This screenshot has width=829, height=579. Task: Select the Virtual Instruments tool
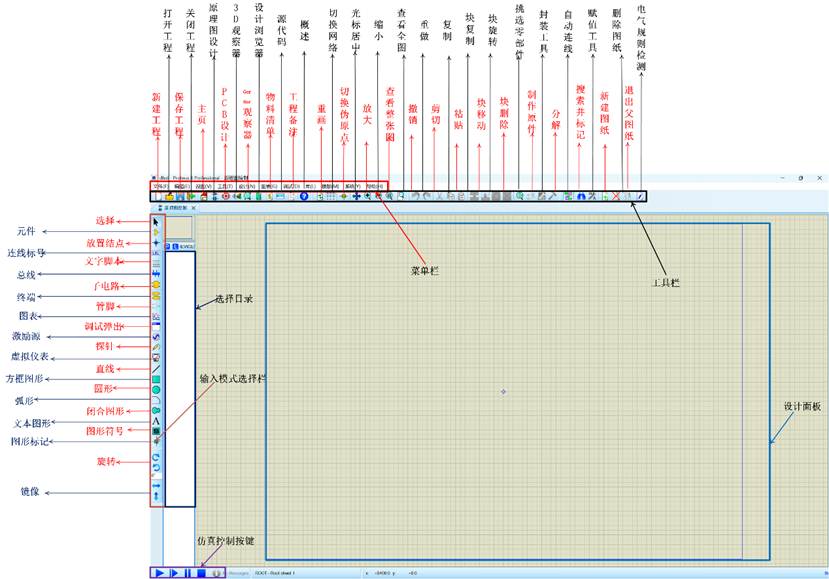(156, 358)
